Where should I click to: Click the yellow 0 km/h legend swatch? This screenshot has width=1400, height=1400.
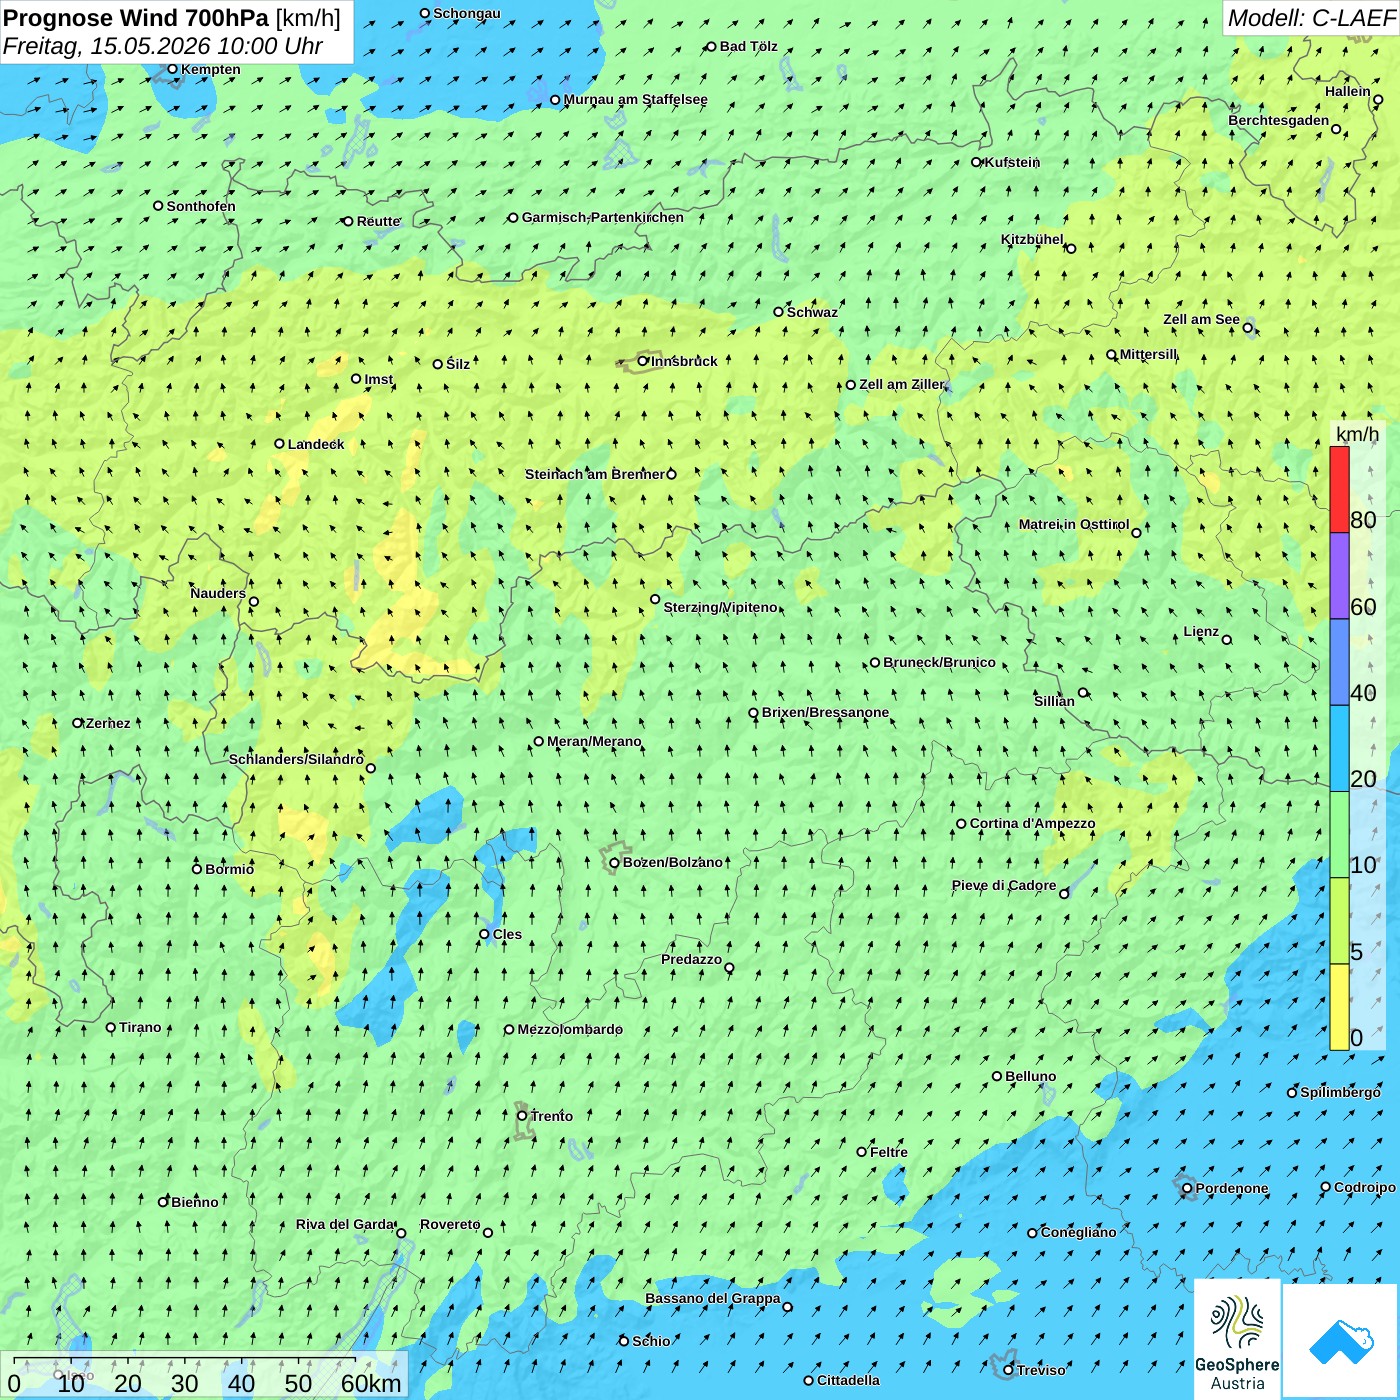[1339, 1007]
